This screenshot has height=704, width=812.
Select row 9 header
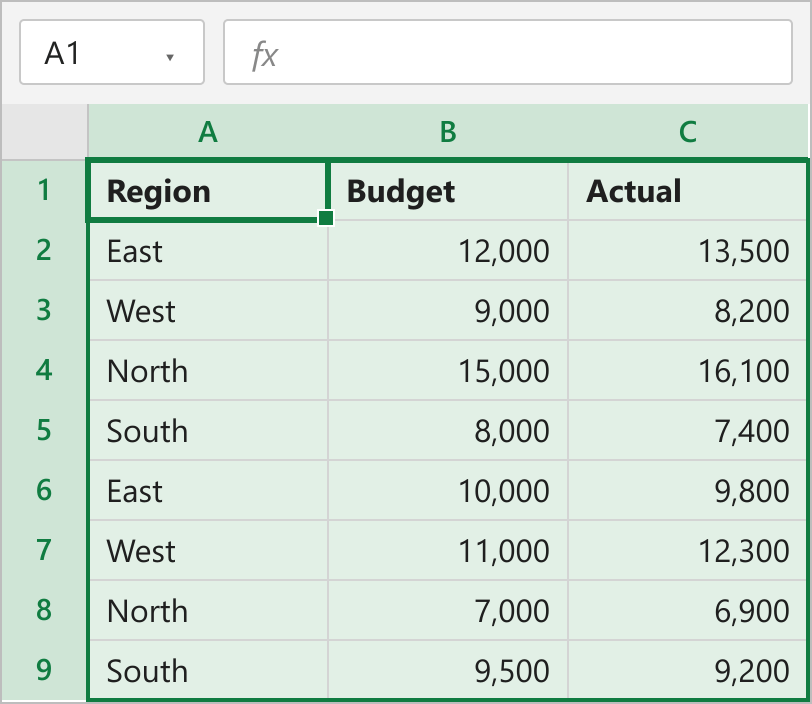pyautogui.click(x=45, y=670)
